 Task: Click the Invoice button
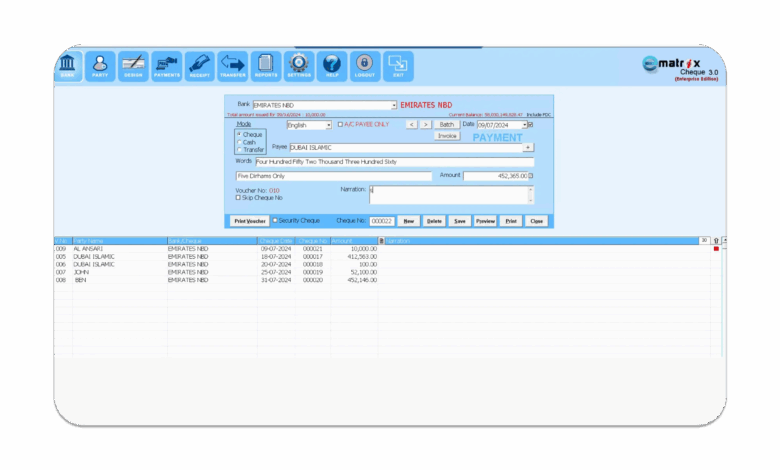pyautogui.click(x=447, y=136)
